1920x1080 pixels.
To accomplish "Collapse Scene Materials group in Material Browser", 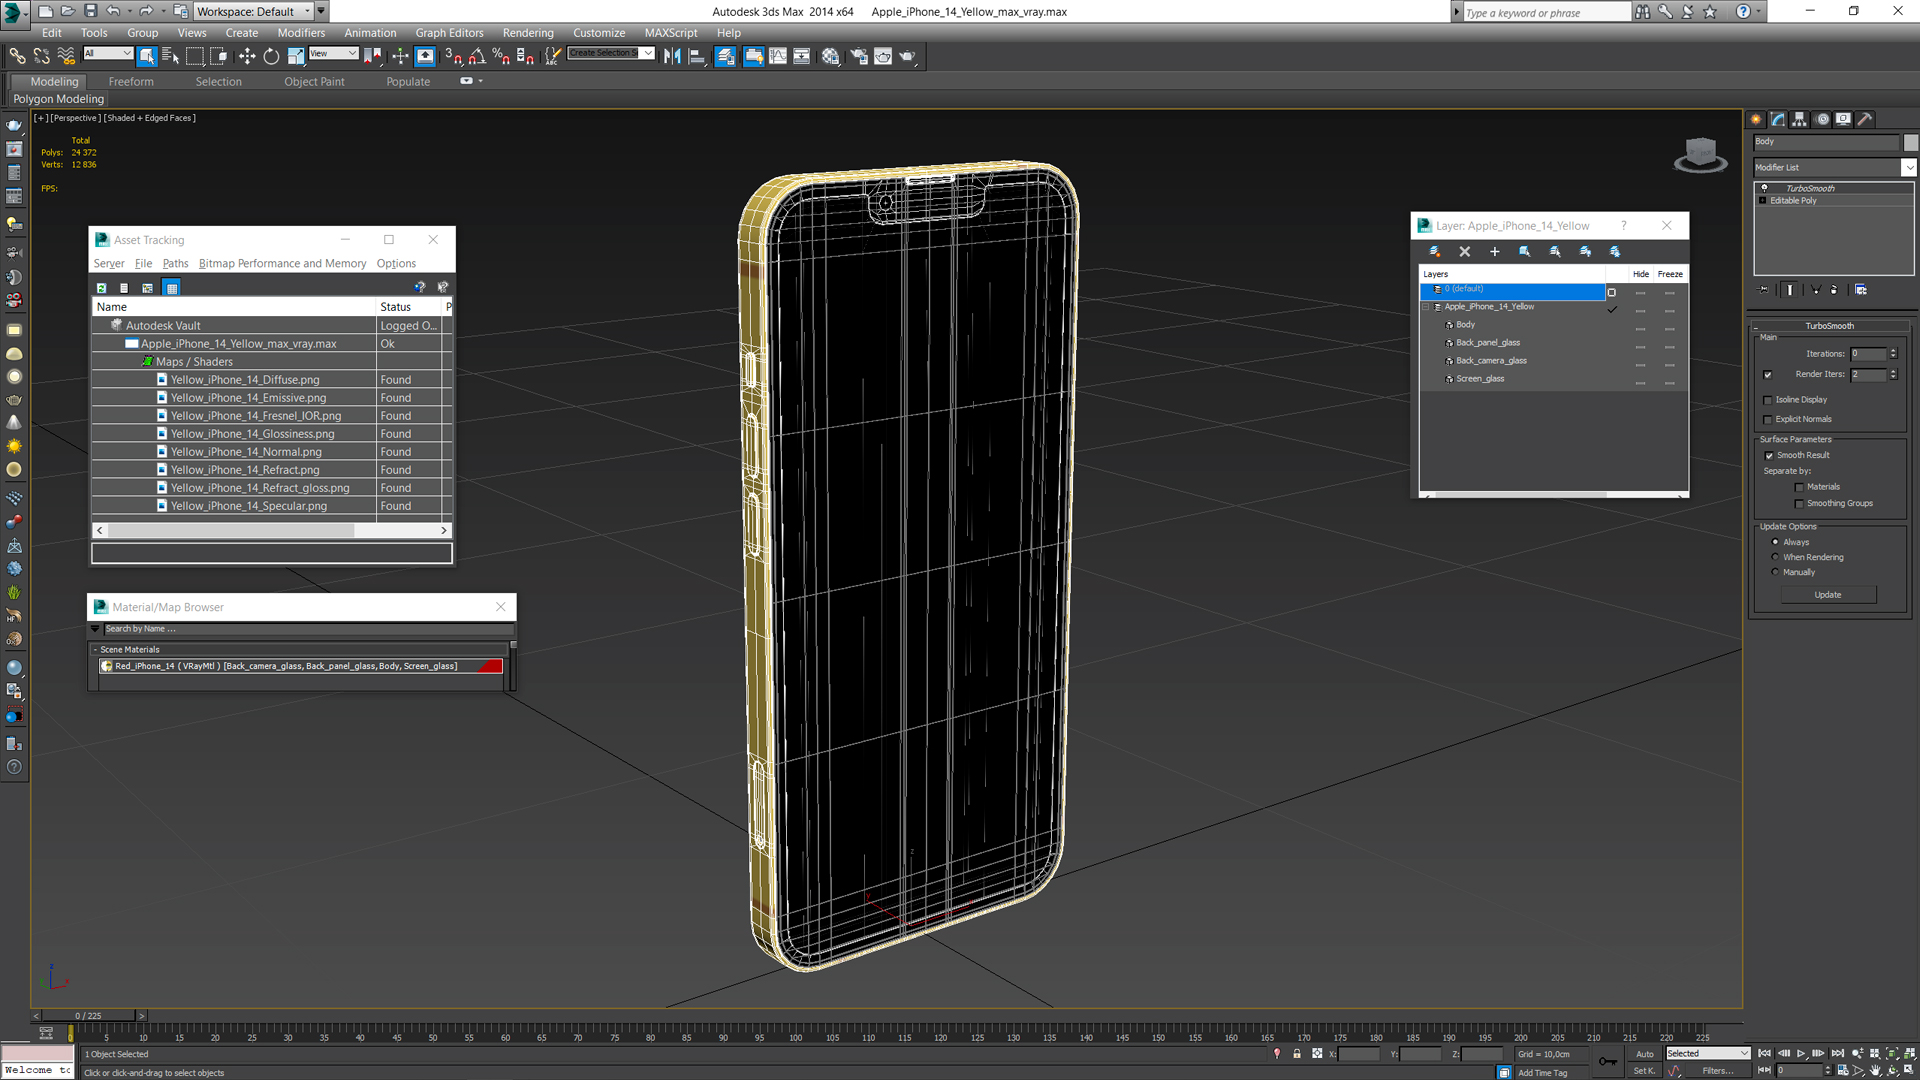I will click(x=95, y=650).
